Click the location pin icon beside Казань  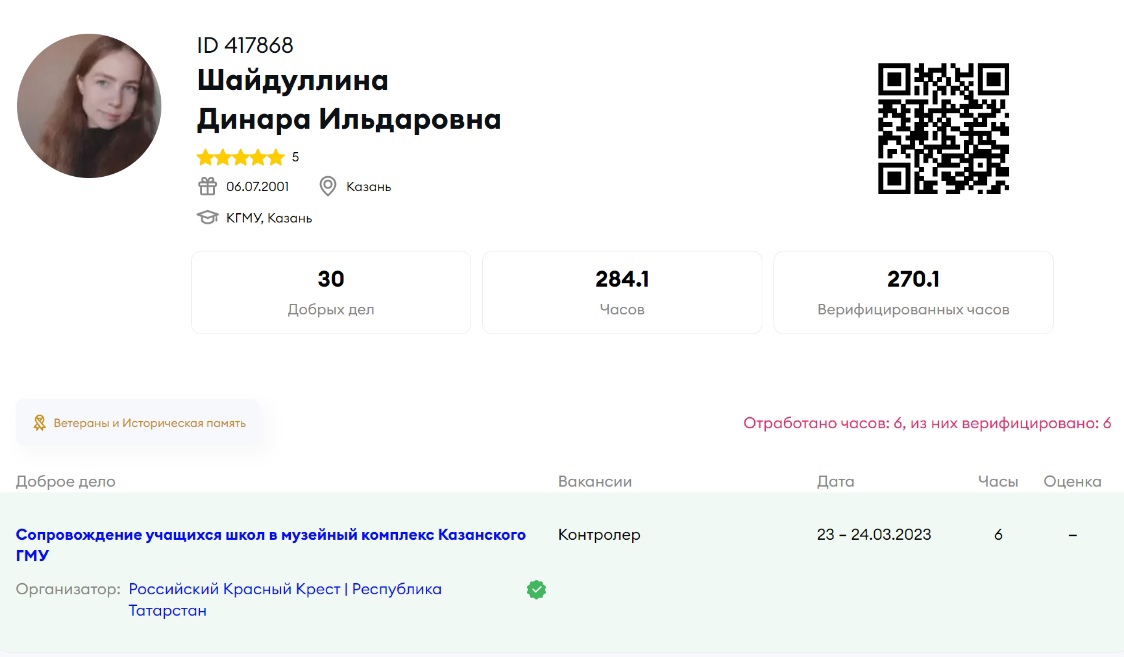click(x=327, y=186)
